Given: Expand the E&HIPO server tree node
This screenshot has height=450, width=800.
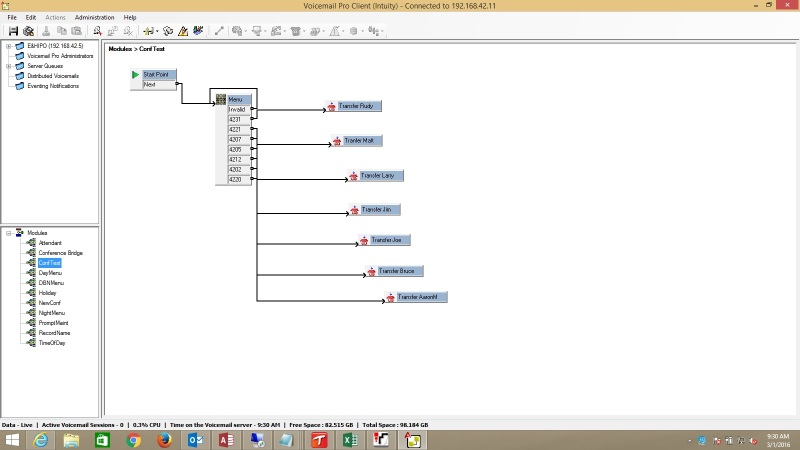Looking at the screenshot, I should pyautogui.click(x=9, y=46).
